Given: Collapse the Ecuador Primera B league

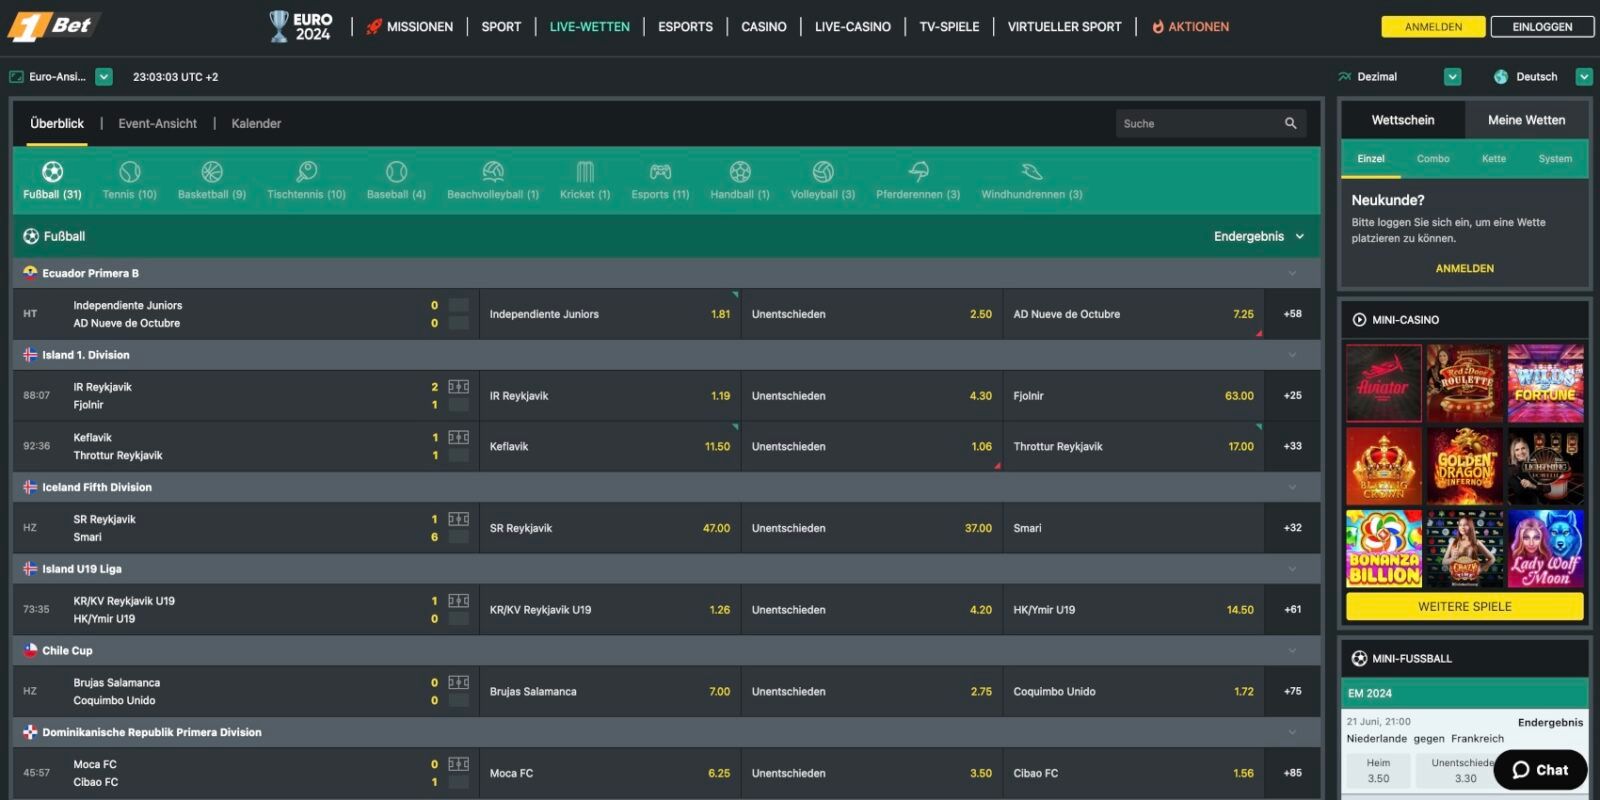Looking at the screenshot, I should [x=1291, y=273].
